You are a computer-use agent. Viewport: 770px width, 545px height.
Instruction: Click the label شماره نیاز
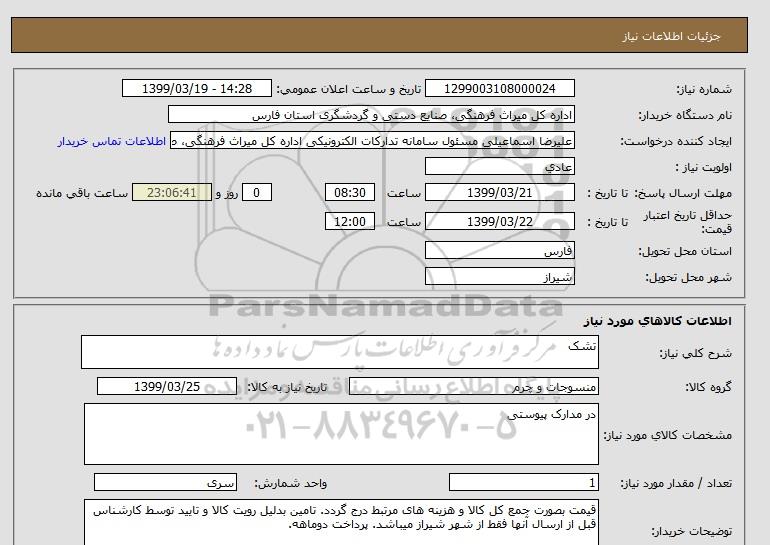pos(704,89)
